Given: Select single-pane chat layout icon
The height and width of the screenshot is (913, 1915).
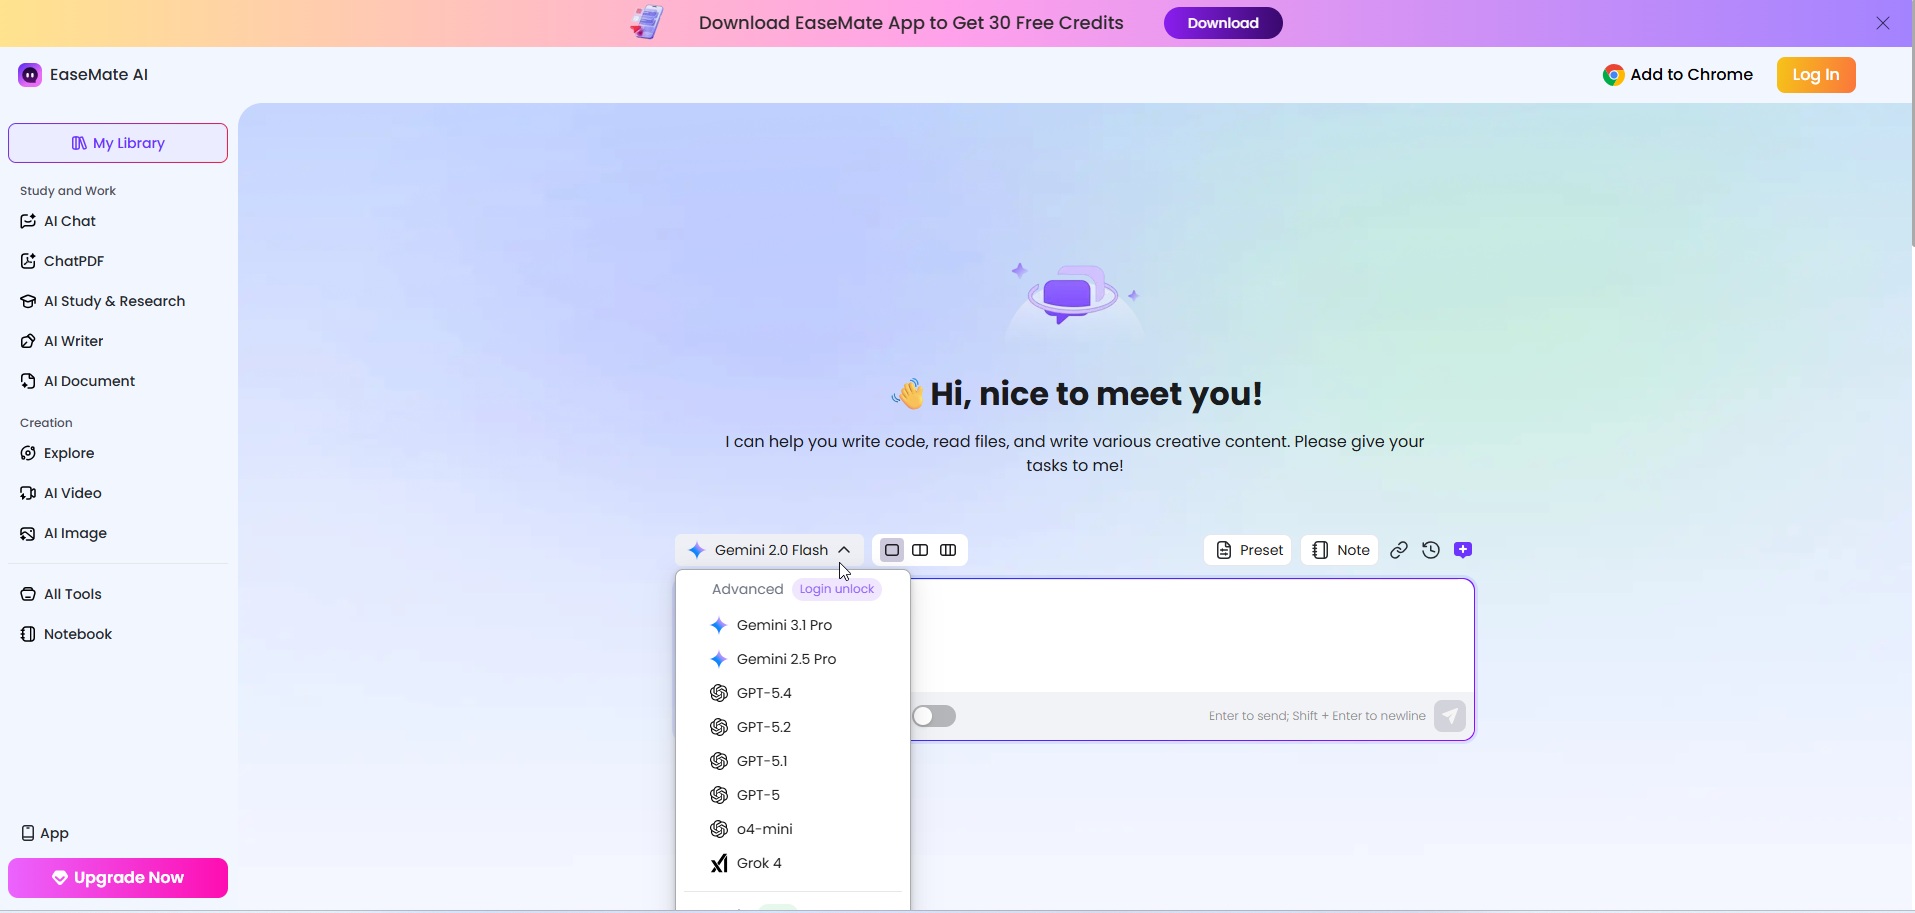Looking at the screenshot, I should tap(892, 550).
